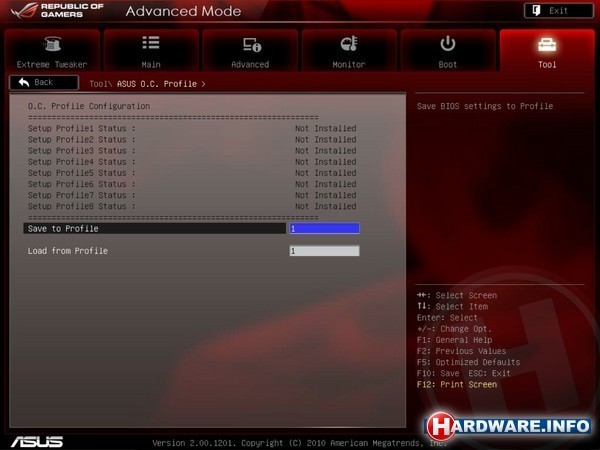The image size is (600, 450).
Task: Click the Save to Profile input field
Action: click(x=324, y=228)
